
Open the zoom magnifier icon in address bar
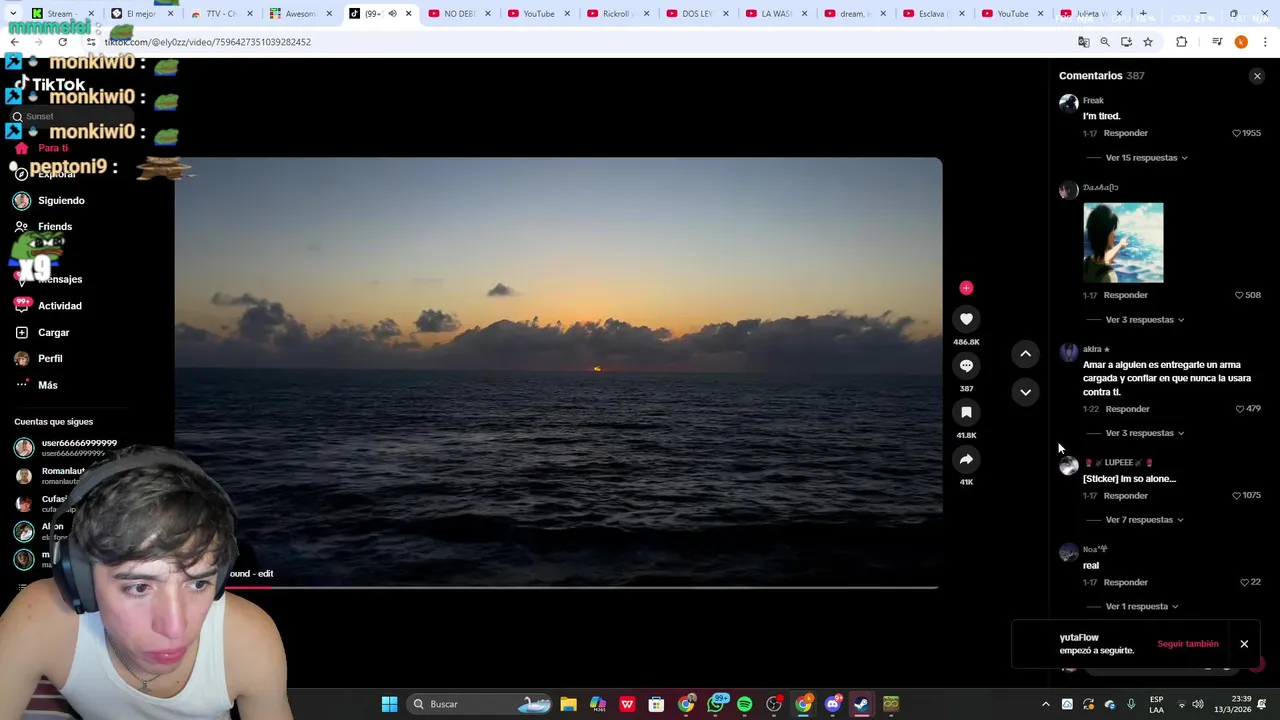click(x=1105, y=42)
